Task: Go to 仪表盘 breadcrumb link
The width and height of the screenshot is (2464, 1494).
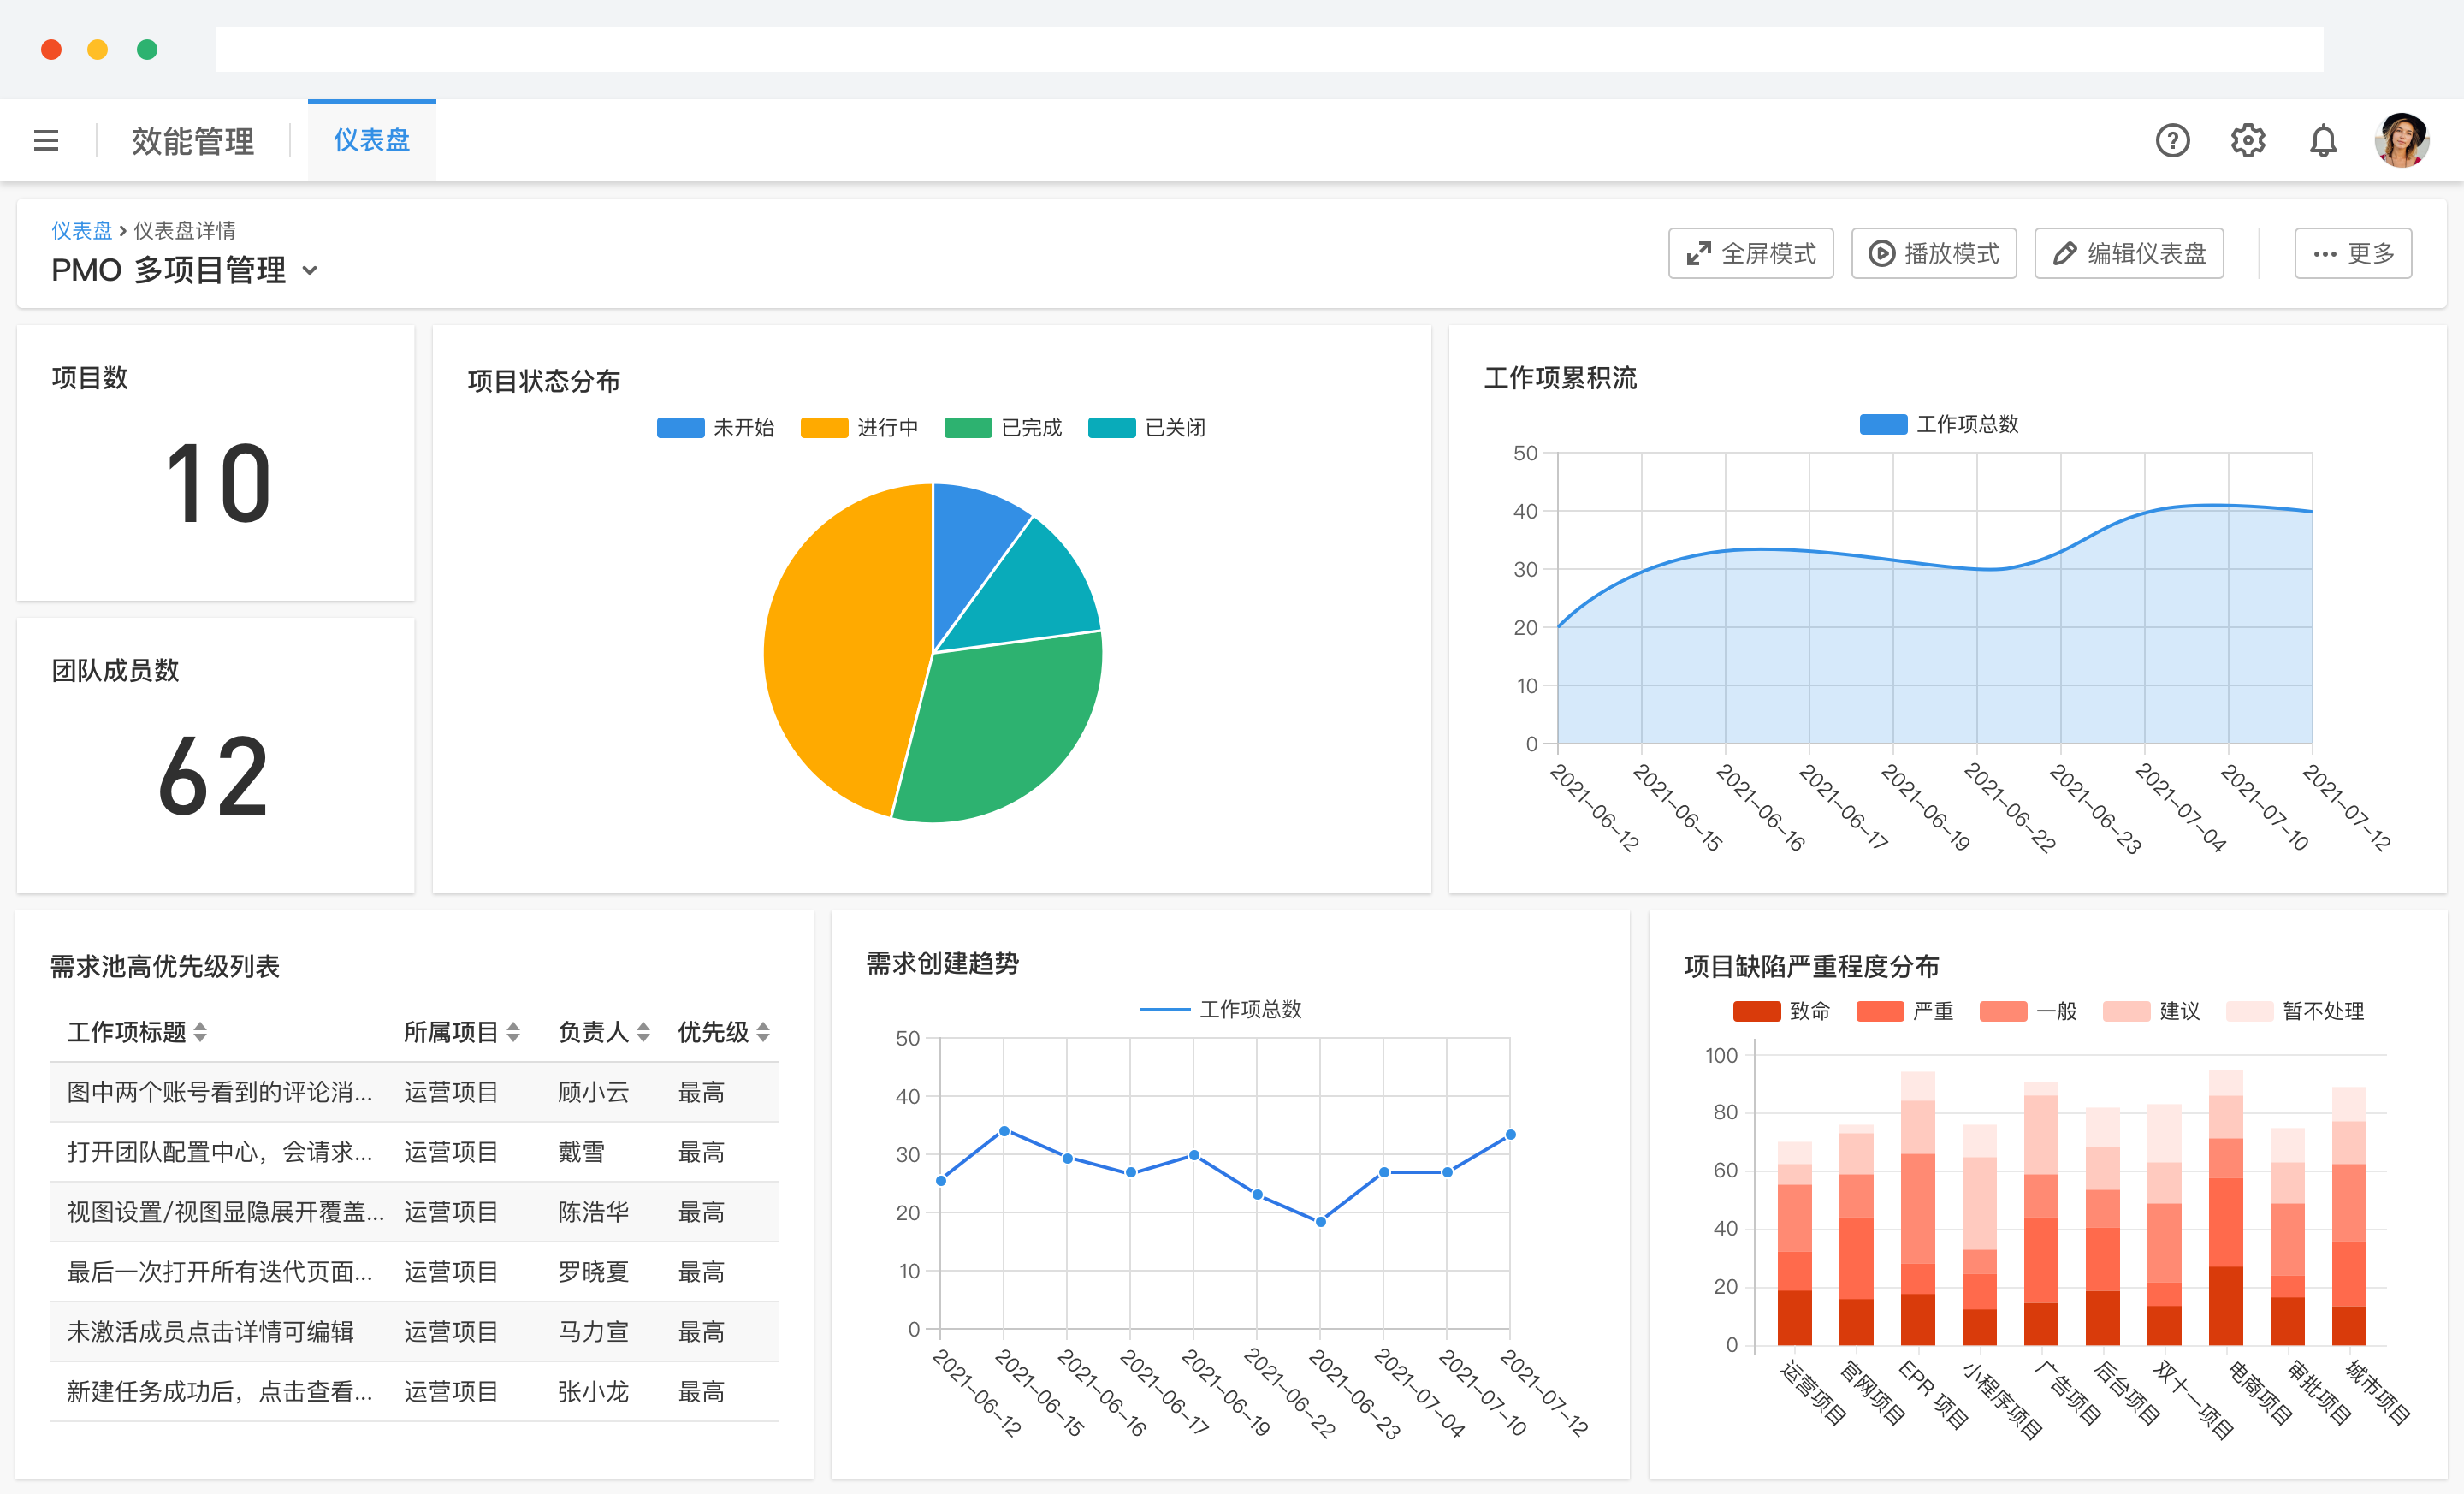Action: pyautogui.click(x=81, y=231)
